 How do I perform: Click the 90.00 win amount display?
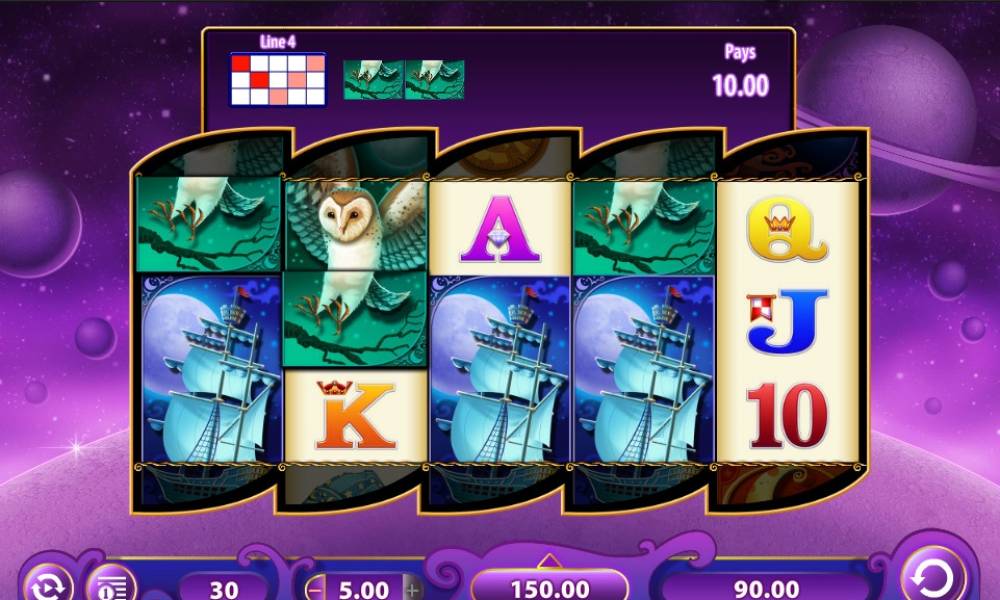[767, 588]
